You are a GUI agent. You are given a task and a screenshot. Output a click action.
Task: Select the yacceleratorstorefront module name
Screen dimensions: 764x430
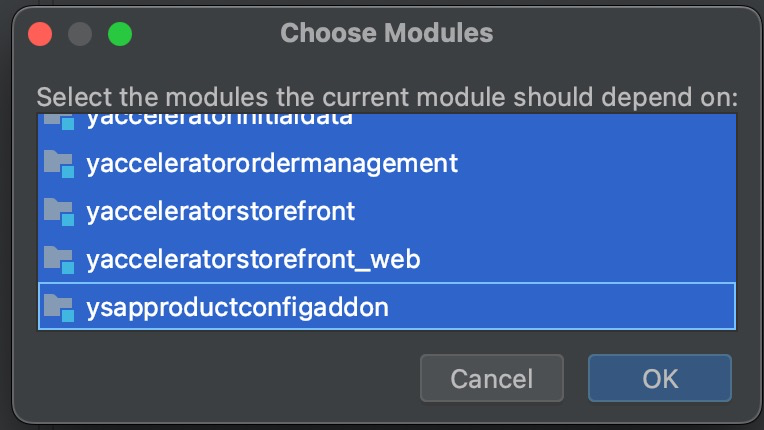[220, 212]
